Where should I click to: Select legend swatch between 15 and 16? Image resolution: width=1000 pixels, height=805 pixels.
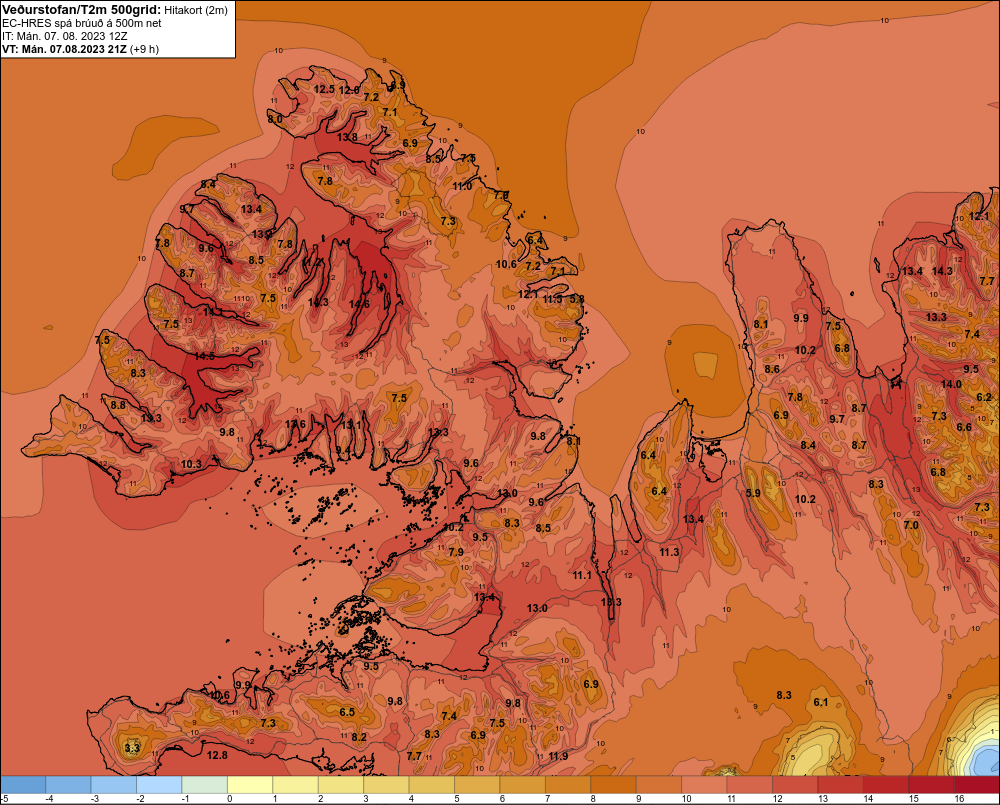tap(931, 784)
